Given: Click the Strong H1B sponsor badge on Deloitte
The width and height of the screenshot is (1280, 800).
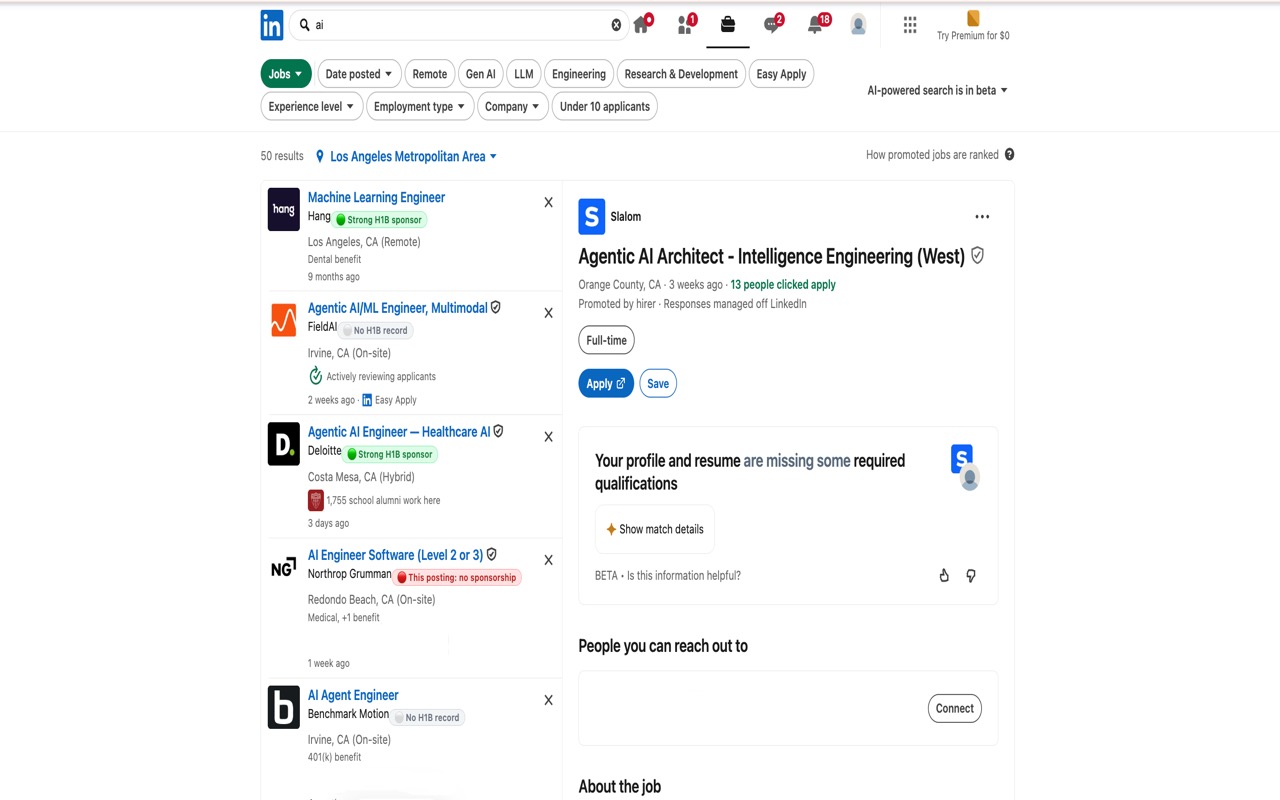Looking at the screenshot, I should [390, 454].
